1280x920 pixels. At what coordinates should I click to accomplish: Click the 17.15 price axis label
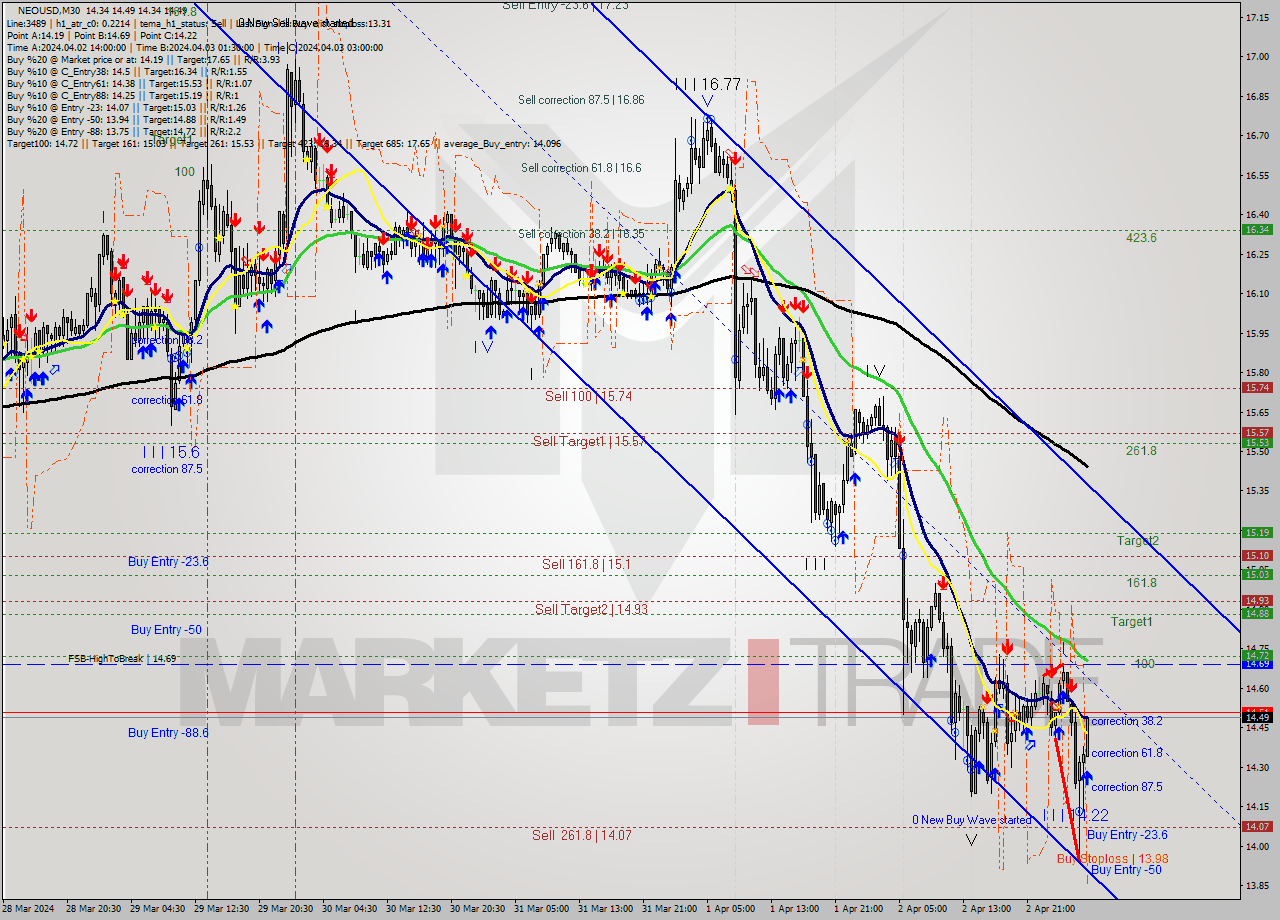1256,17
